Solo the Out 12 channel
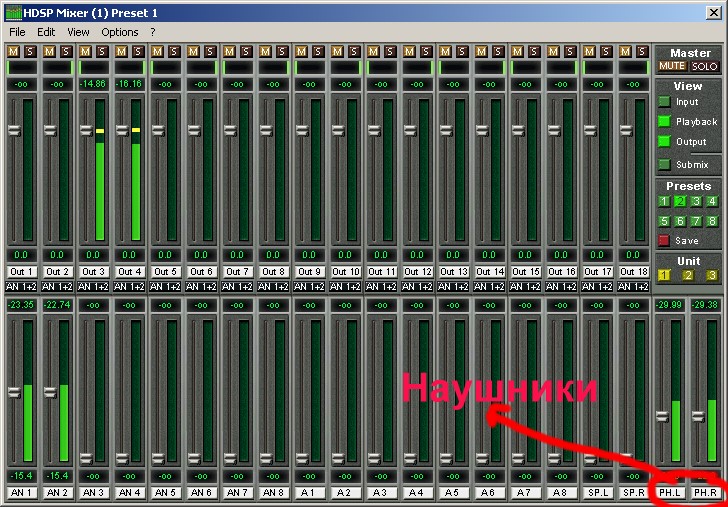Viewport: 728px width, 507px height. pyautogui.click(x=426, y=52)
